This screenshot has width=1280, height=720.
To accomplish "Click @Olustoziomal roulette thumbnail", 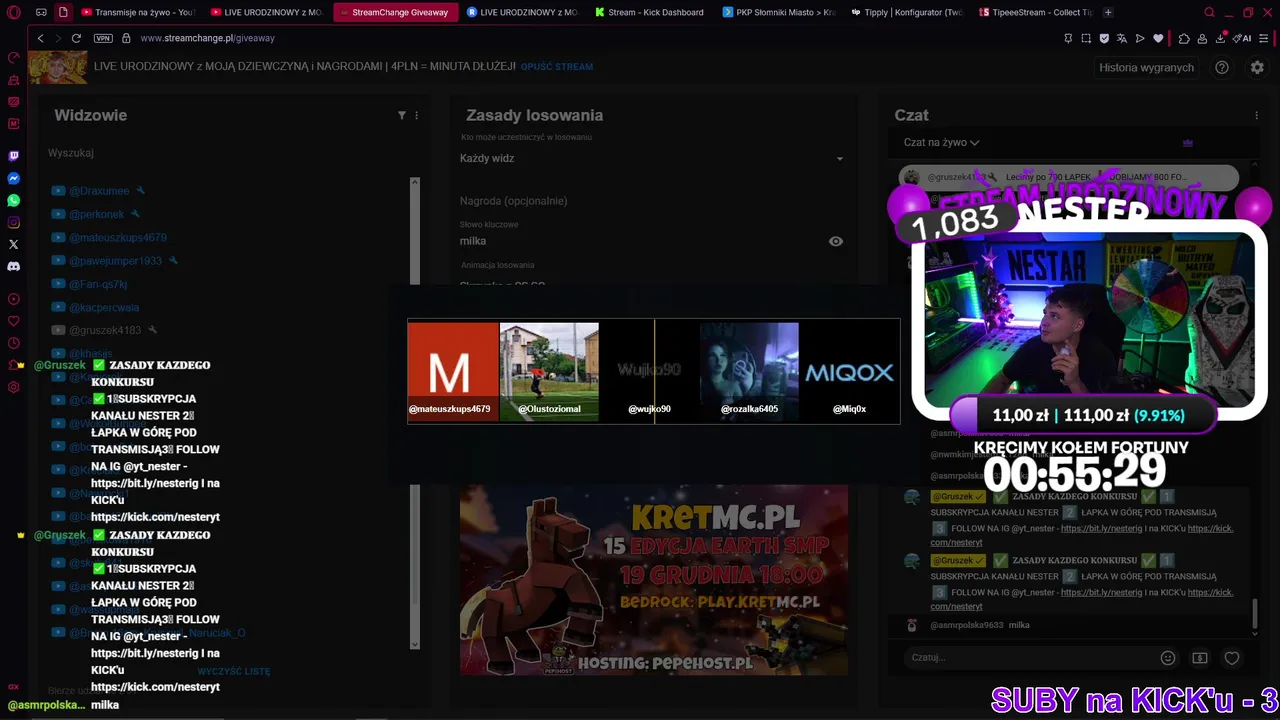I will [549, 371].
